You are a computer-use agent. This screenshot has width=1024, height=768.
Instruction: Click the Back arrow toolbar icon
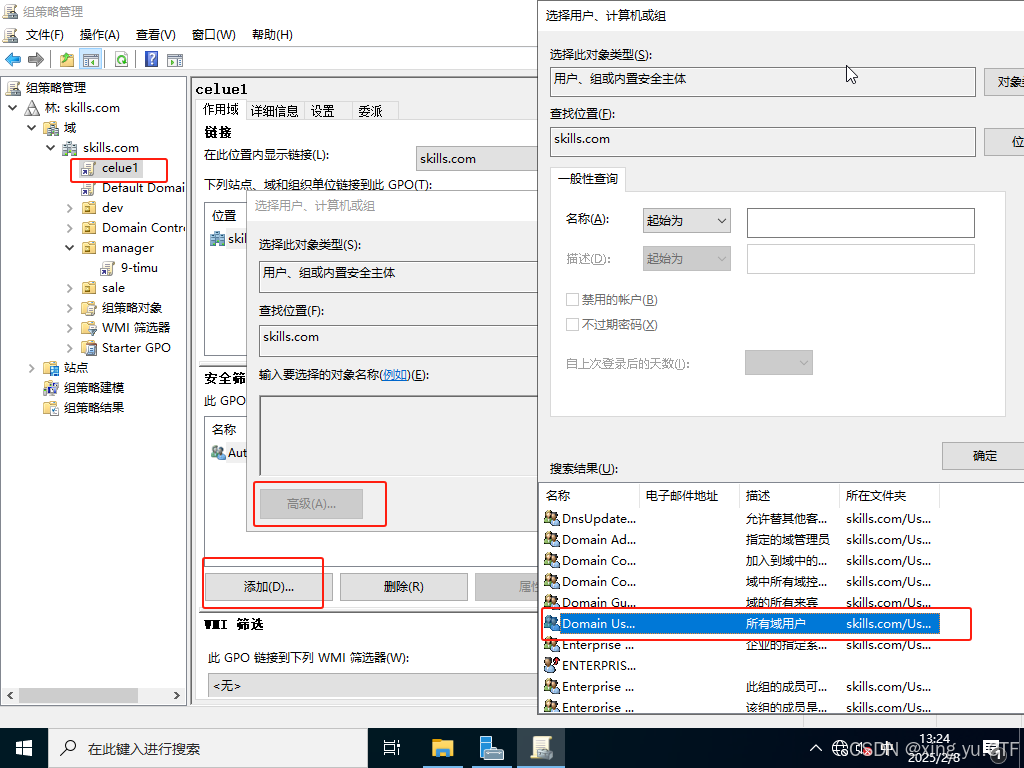click(x=13, y=60)
